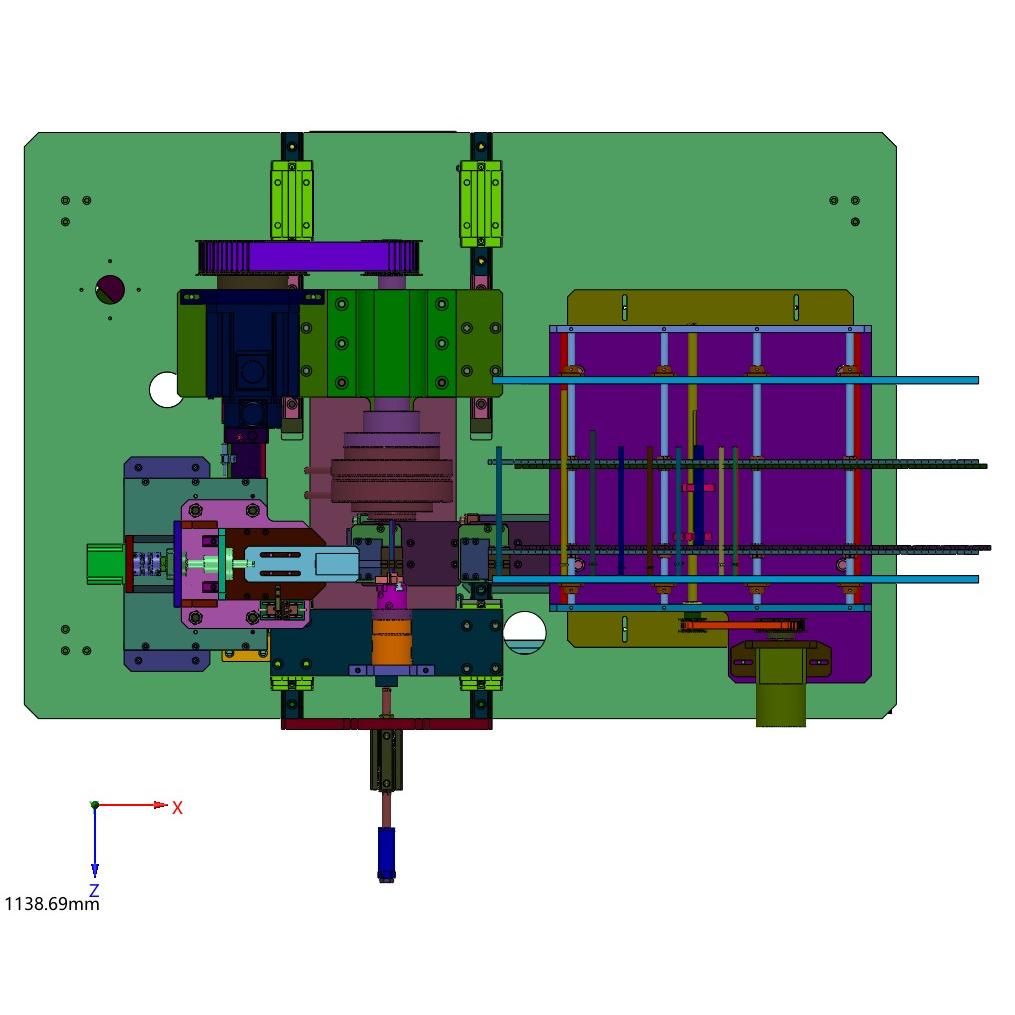Click the 1138.69mm dimension readout
This screenshot has width=1015, height=1015.
[x=52, y=904]
